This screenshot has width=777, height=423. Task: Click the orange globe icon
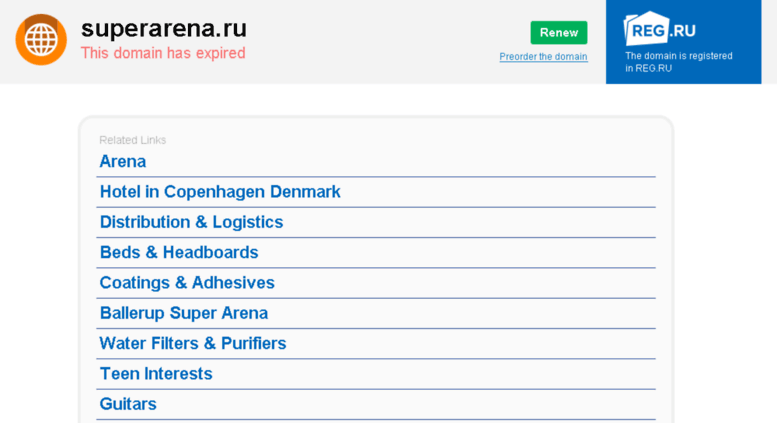[41, 40]
